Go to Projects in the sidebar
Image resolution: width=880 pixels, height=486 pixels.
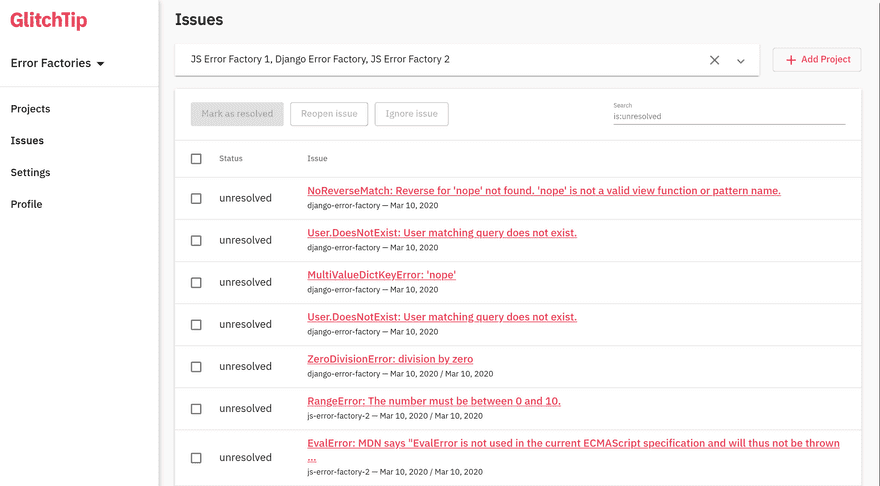pyautogui.click(x=30, y=109)
